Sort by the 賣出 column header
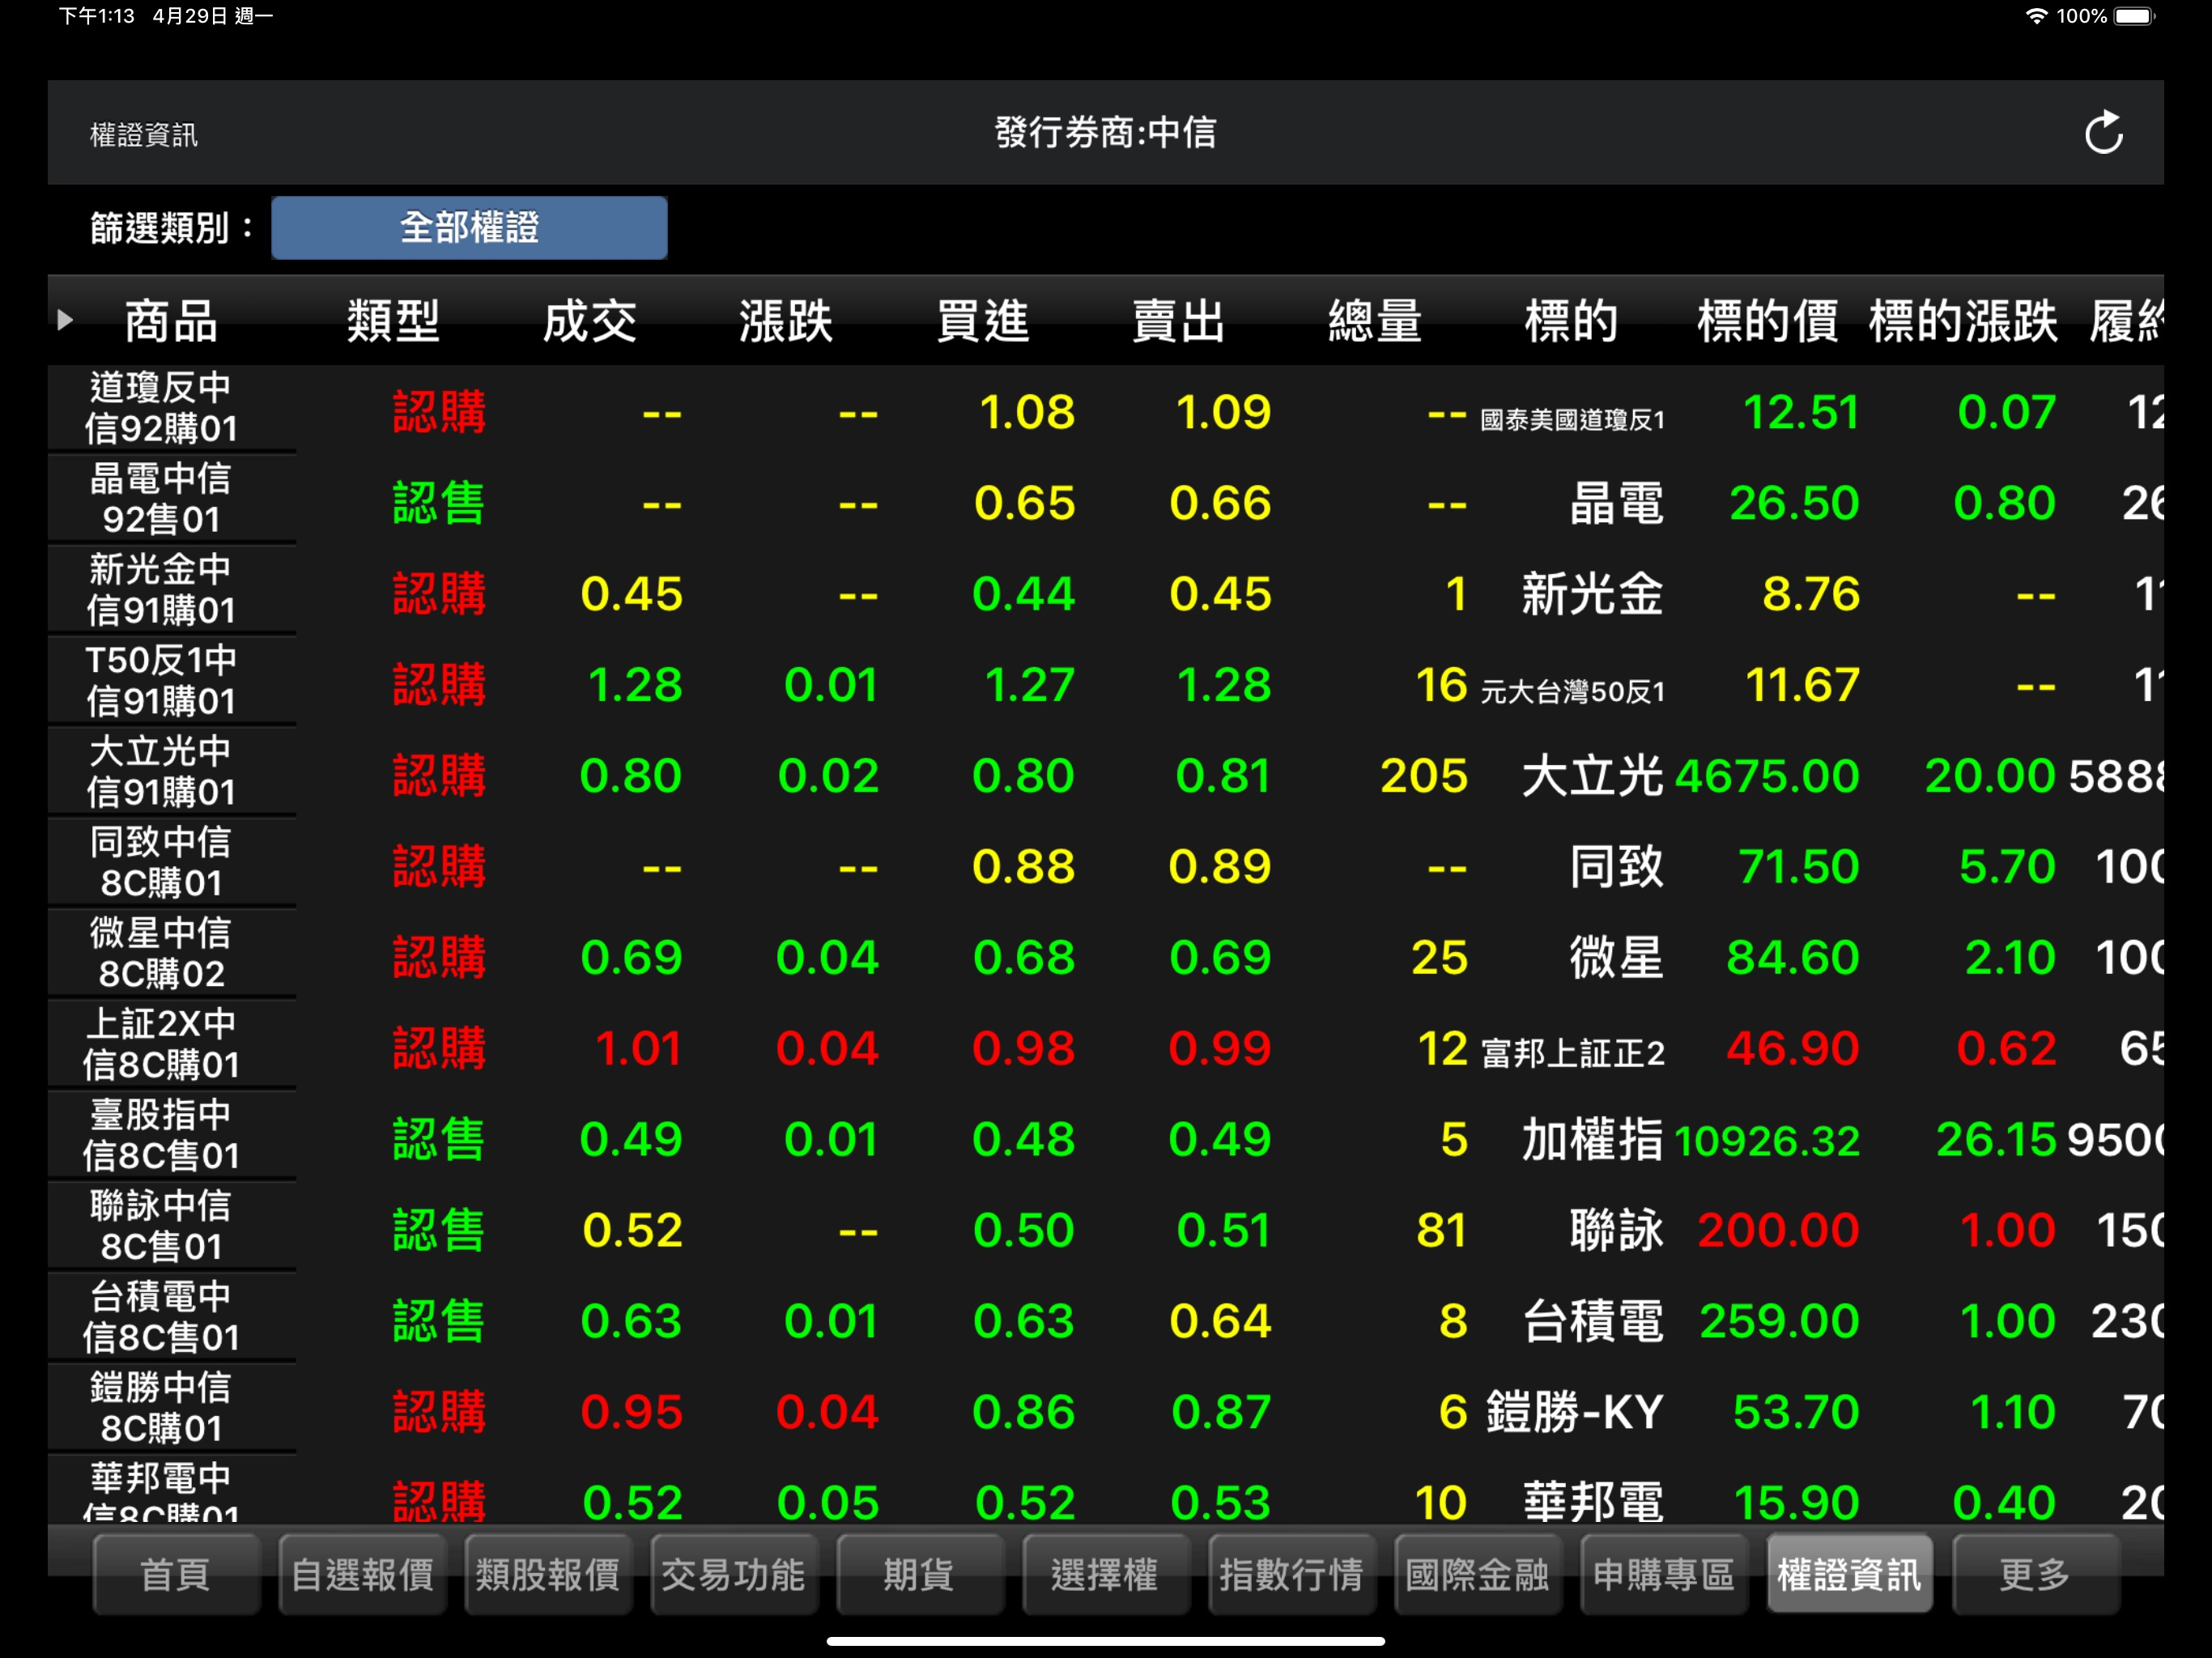The image size is (2212, 1658). coord(1179,321)
